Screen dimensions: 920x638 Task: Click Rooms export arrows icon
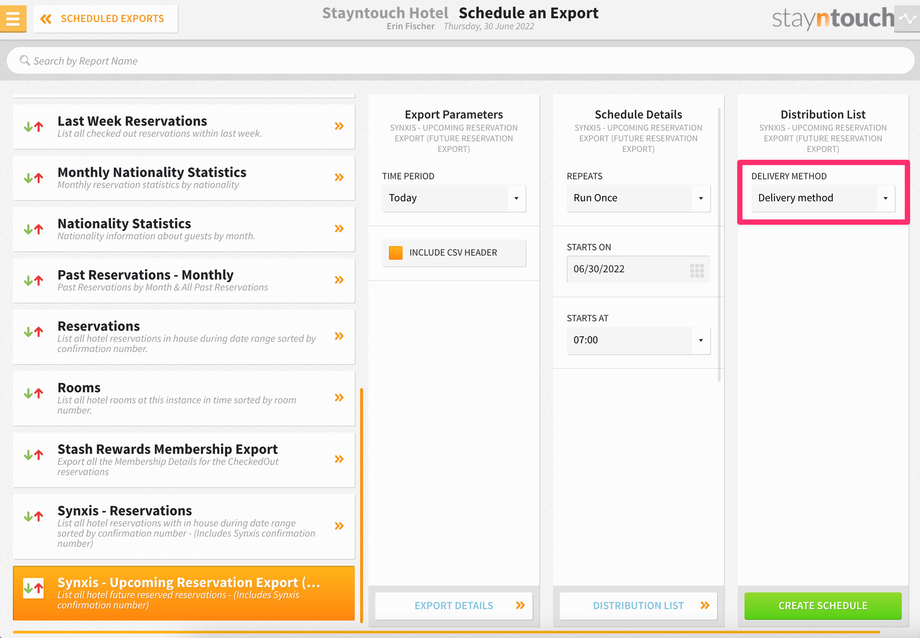tap(33, 393)
